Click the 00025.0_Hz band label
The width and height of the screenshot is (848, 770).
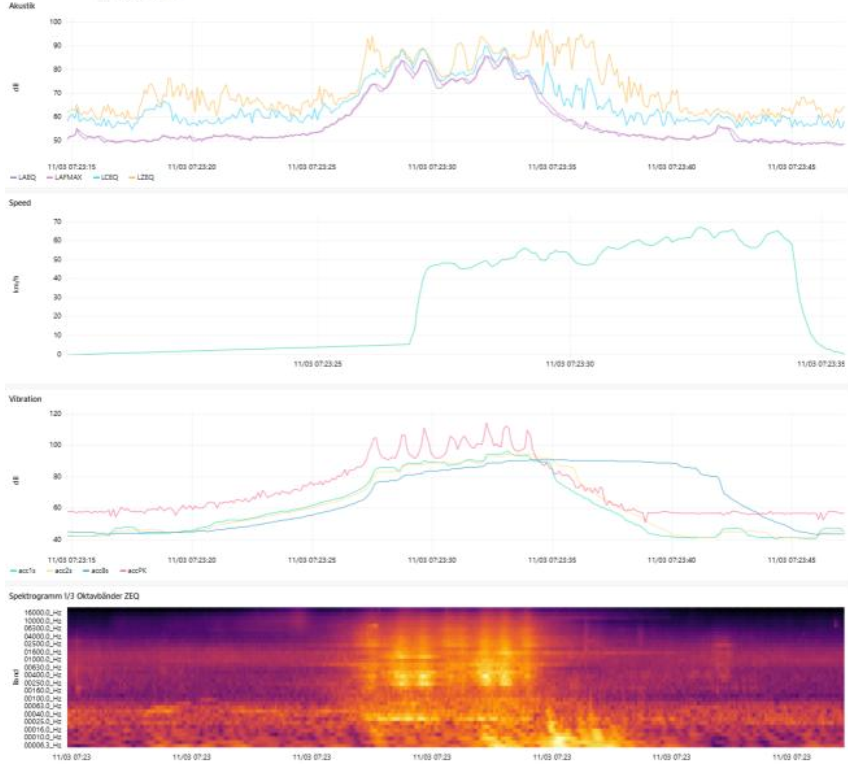pos(42,722)
